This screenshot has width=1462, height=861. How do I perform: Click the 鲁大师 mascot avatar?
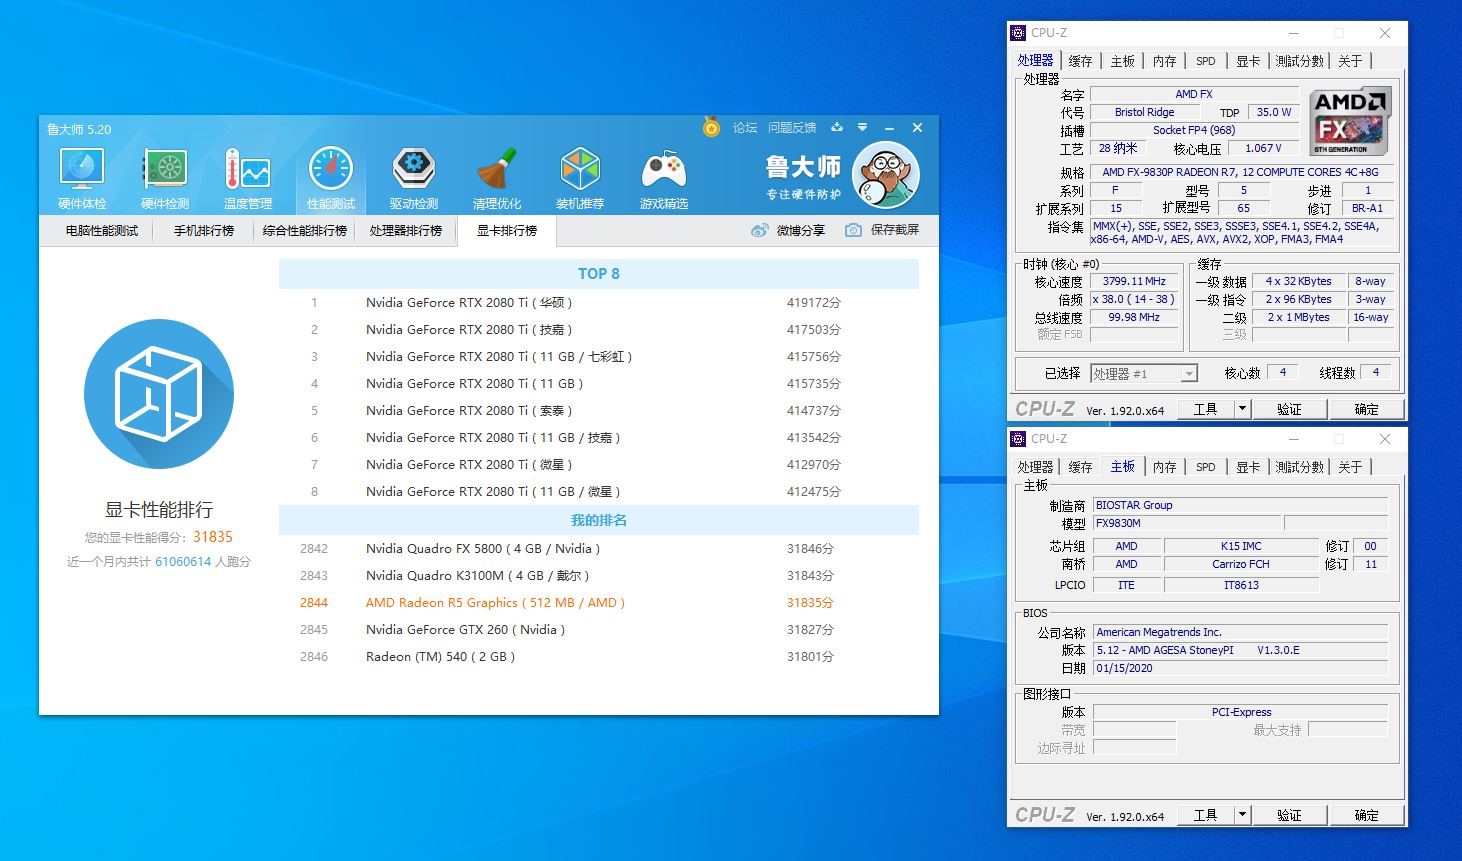click(x=885, y=174)
